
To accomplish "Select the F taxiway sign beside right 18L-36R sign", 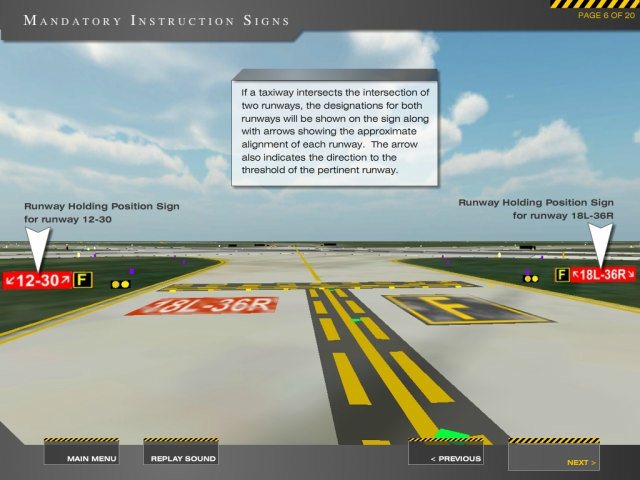I will pyautogui.click(x=562, y=275).
